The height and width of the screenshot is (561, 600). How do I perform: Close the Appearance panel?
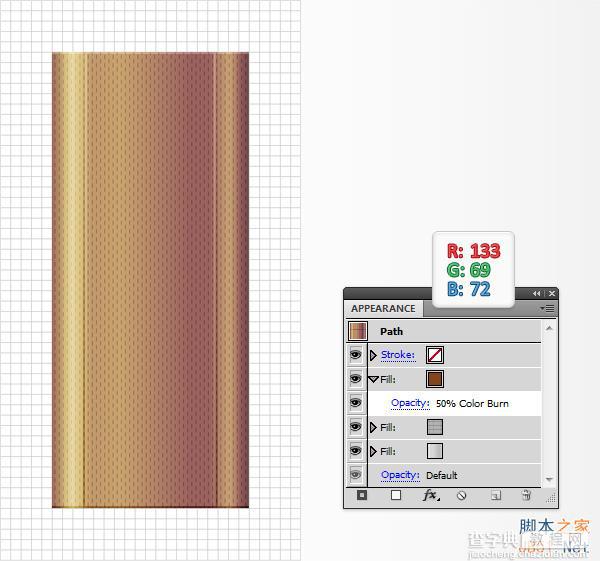tap(552, 294)
